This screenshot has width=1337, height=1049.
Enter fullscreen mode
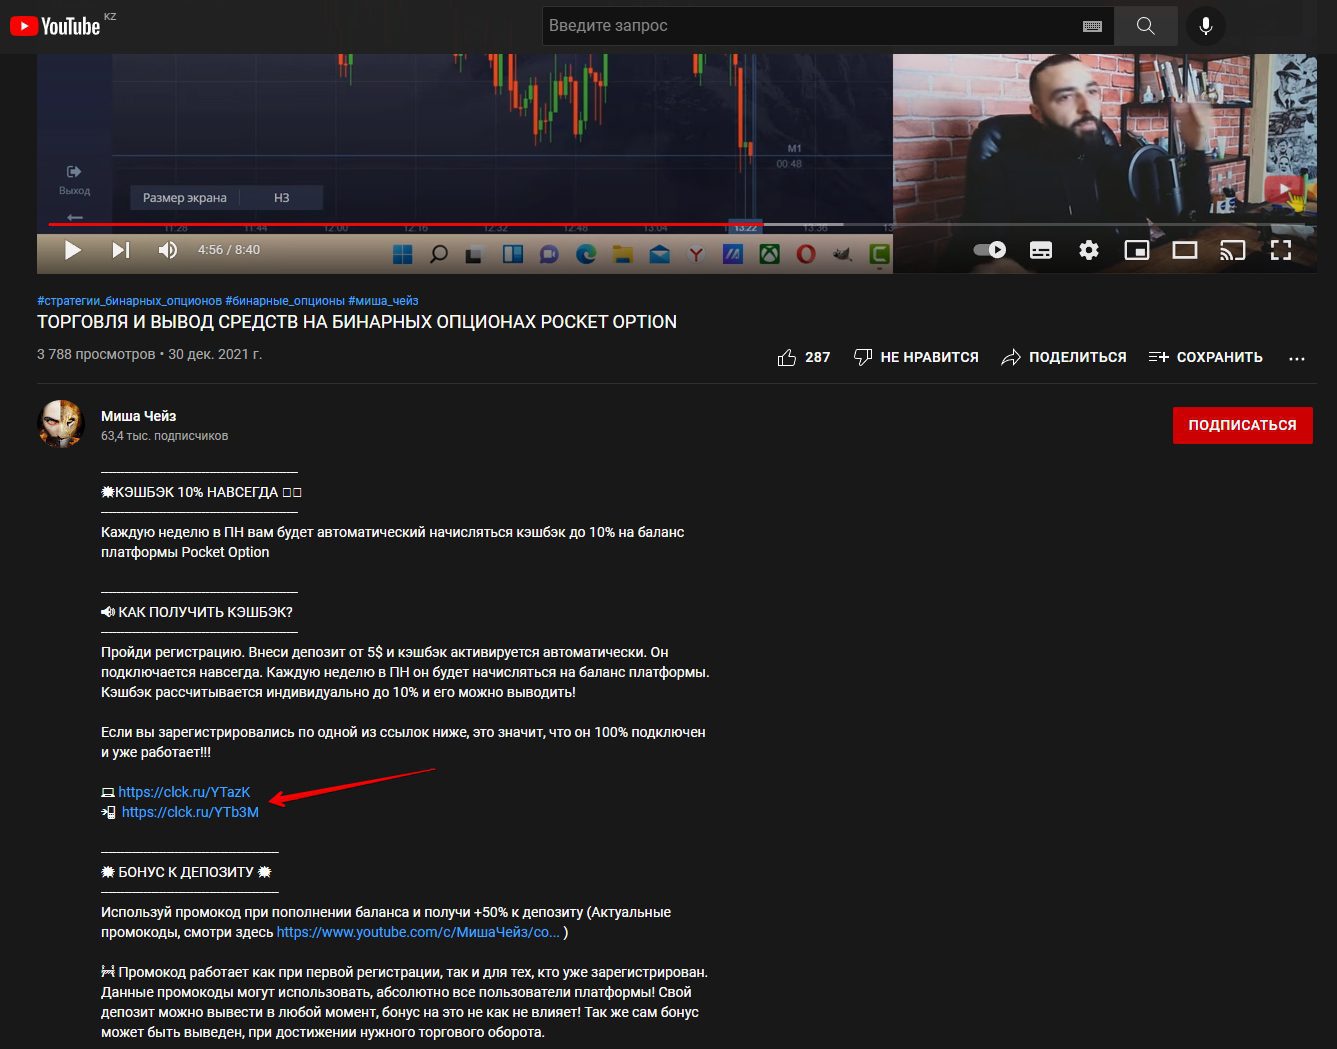click(1281, 250)
